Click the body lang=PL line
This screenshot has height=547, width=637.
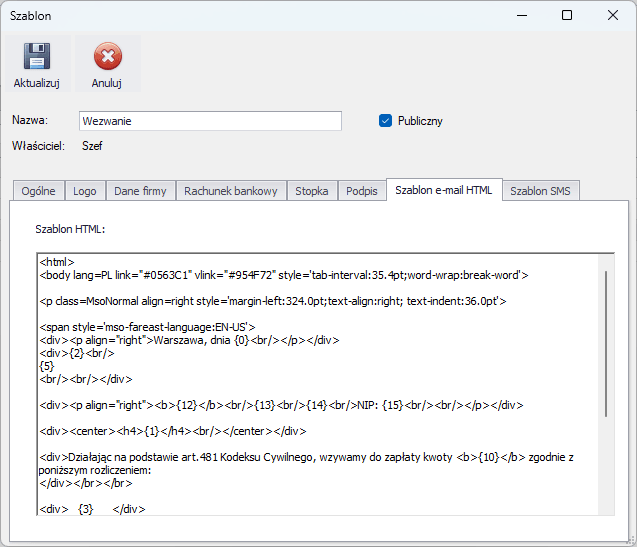[x=284, y=275]
